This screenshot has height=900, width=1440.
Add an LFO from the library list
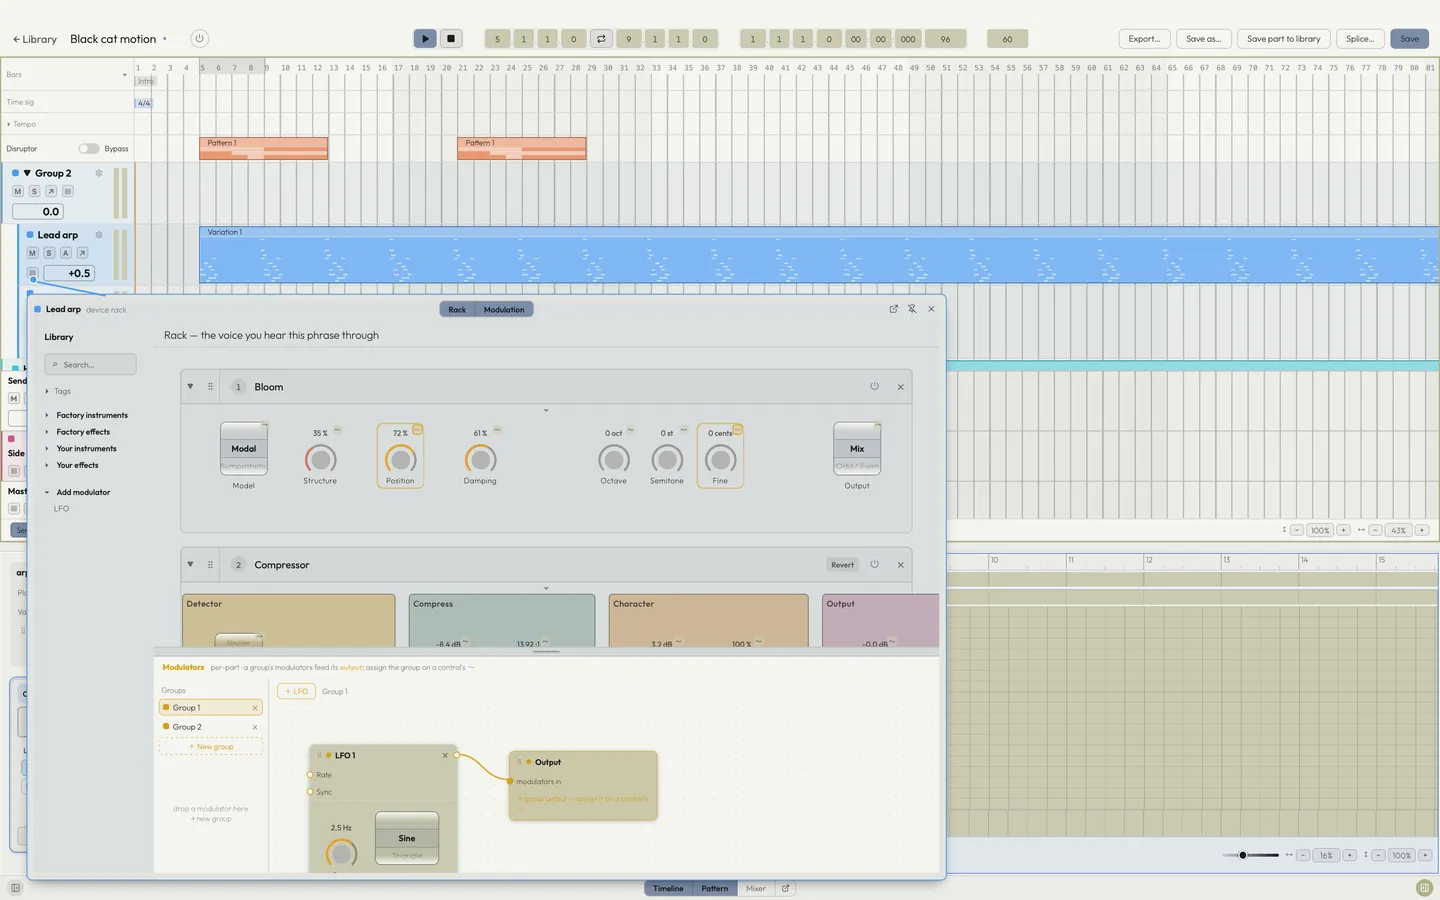(62, 509)
